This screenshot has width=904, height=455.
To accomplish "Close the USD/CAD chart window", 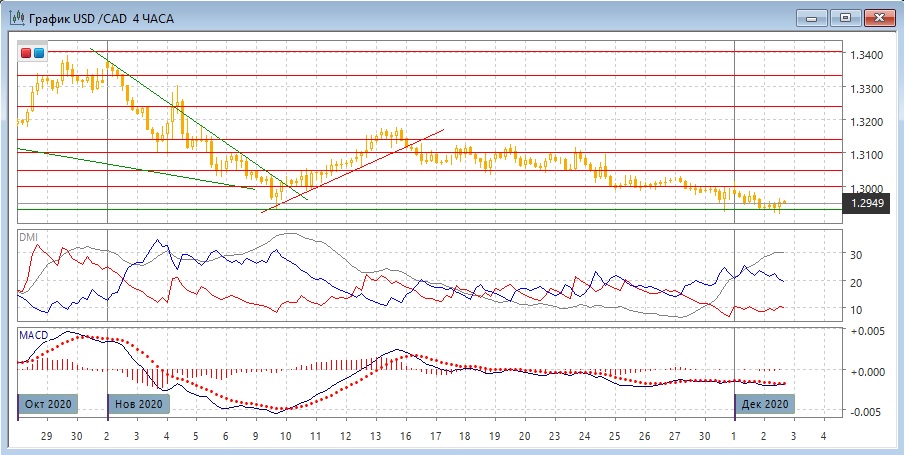I will point(879,17).
